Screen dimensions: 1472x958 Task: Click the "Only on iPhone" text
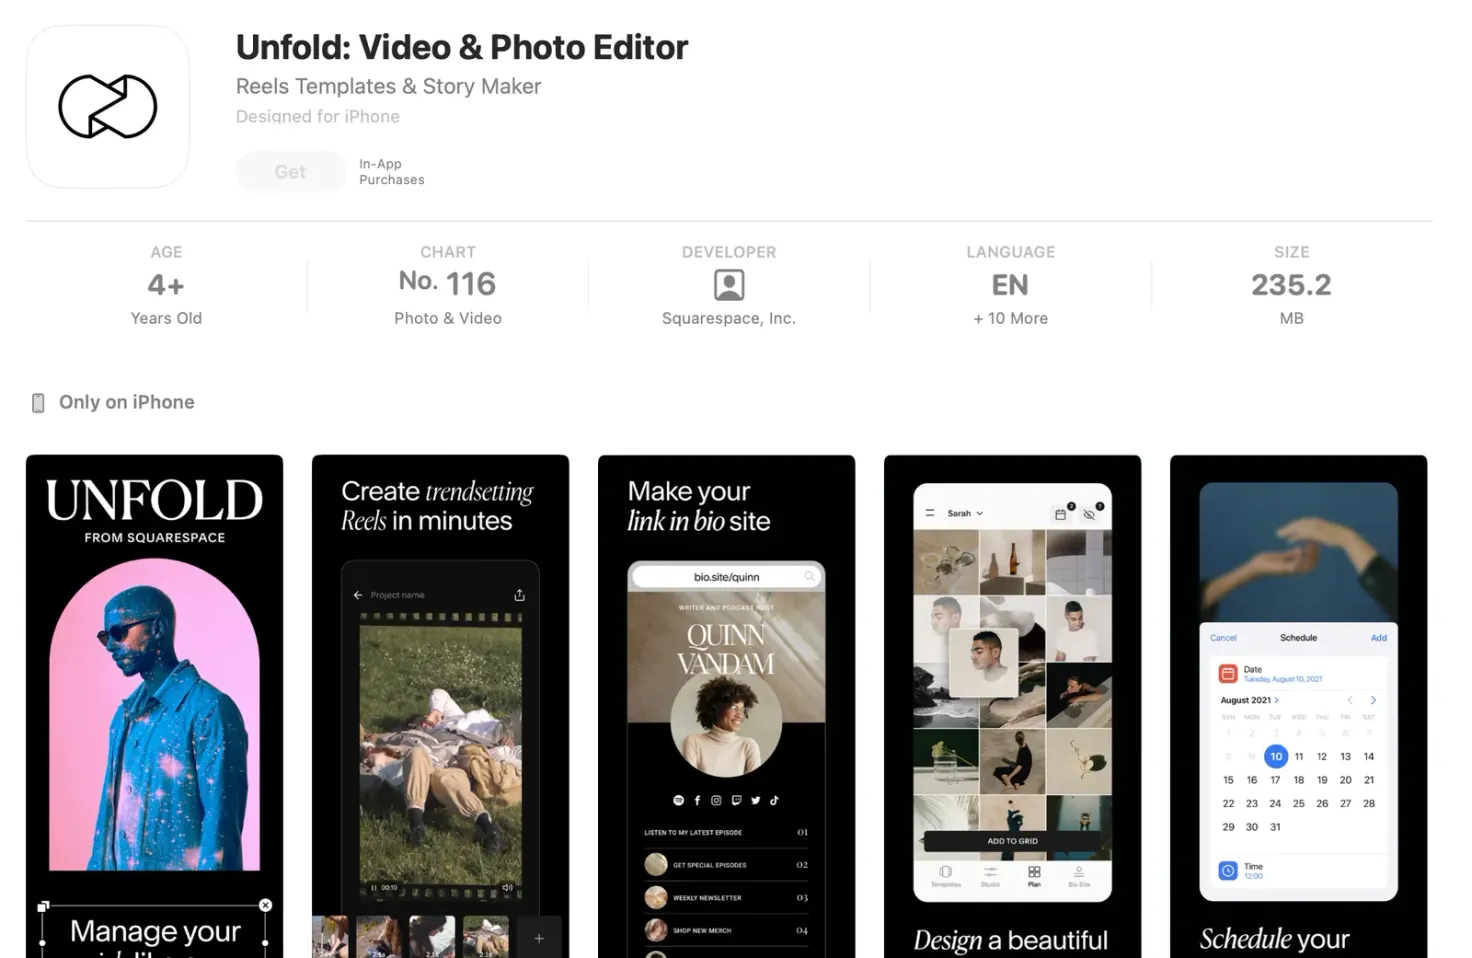pos(127,402)
